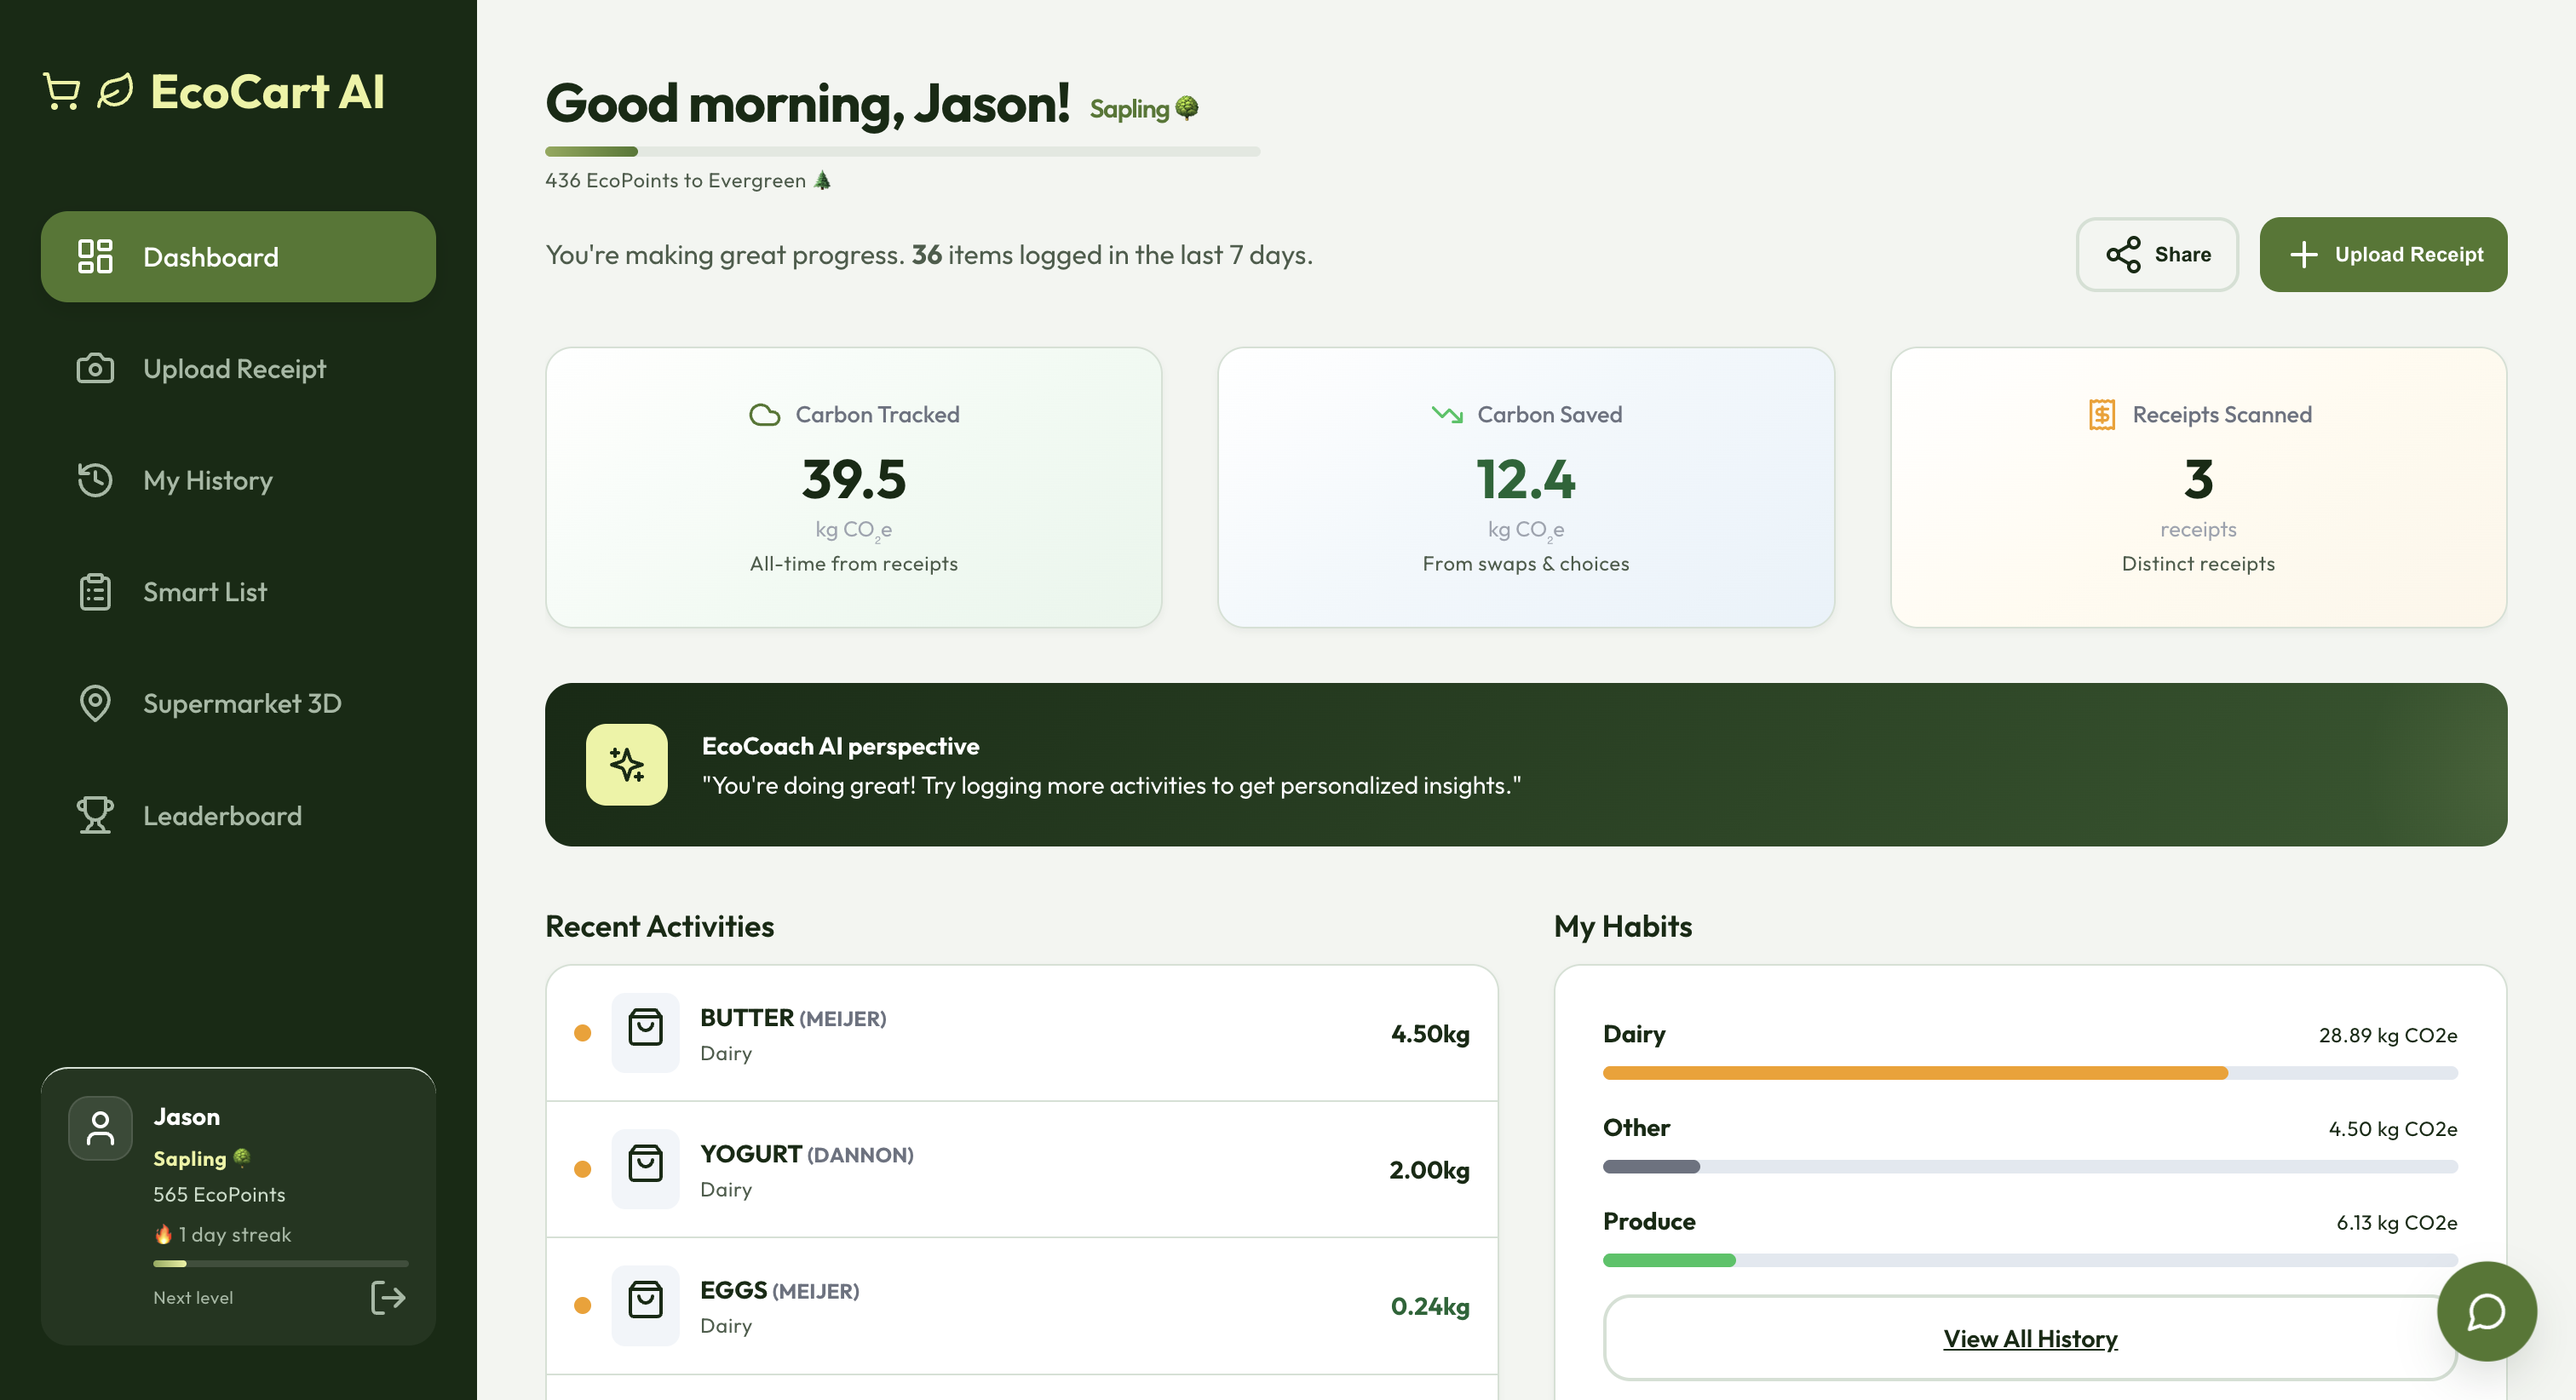Open the View All History link

click(x=2029, y=1338)
